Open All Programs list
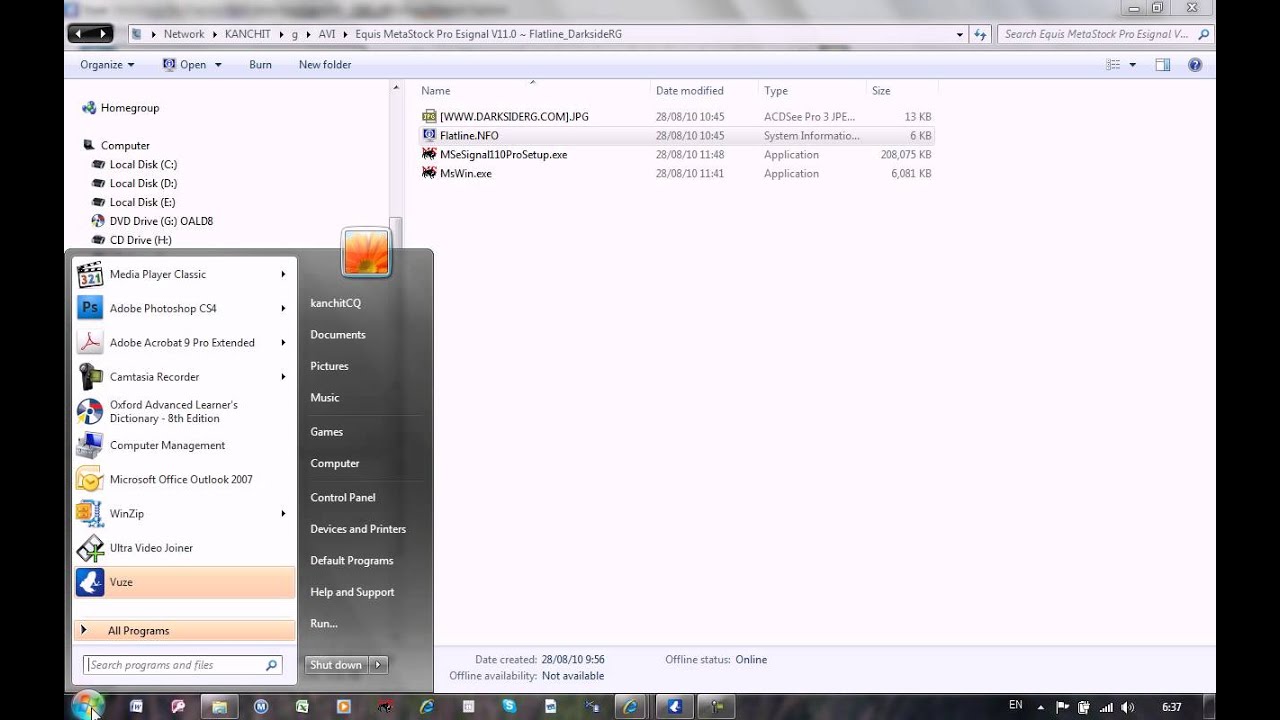 [x=185, y=630]
